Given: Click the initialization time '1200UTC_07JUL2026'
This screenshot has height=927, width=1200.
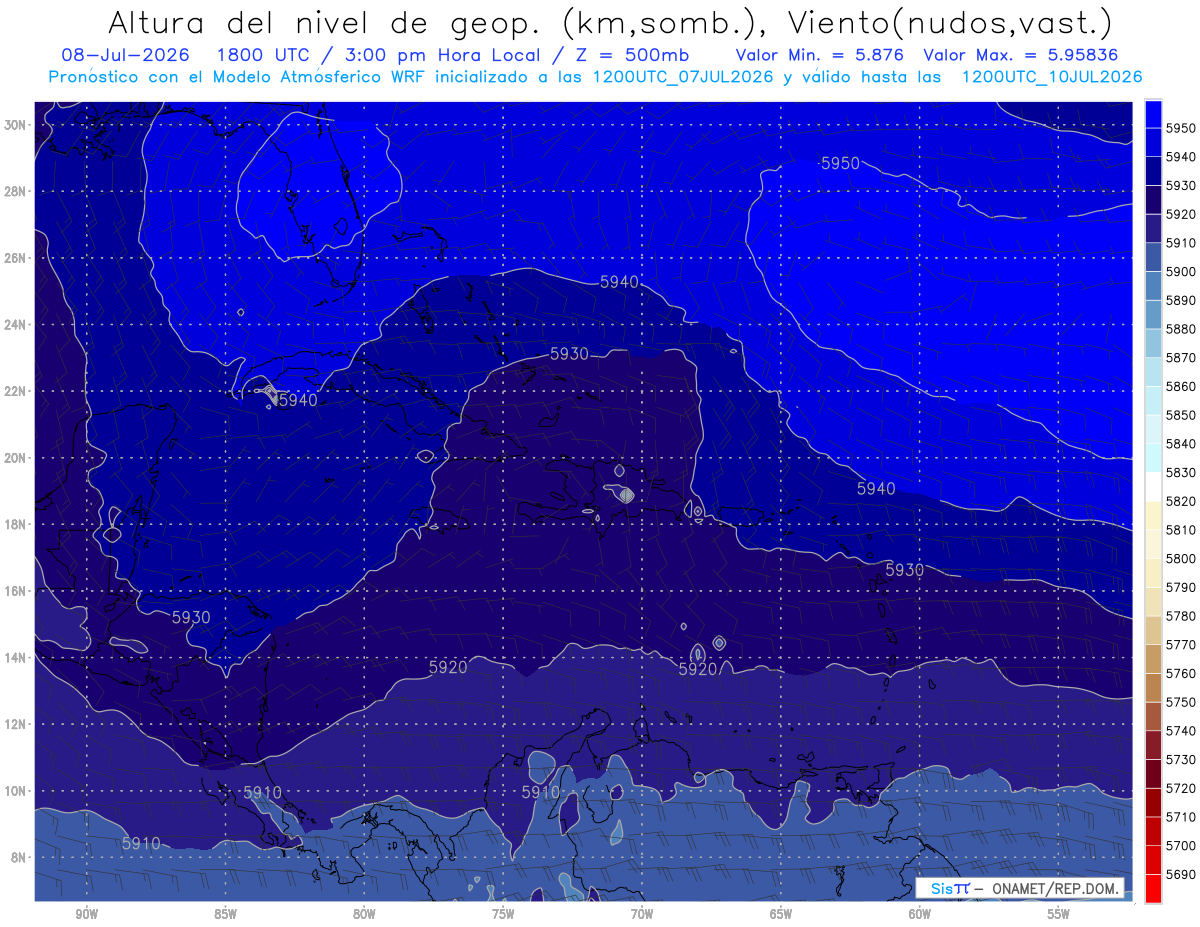Looking at the screenshot, I should [x=684, y=77].
